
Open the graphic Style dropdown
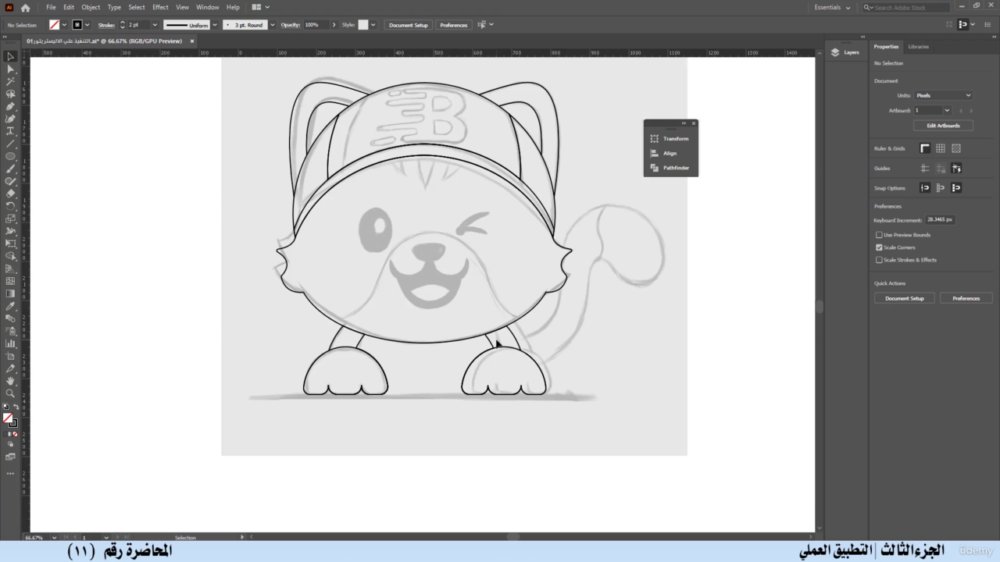tap(373, 25)
